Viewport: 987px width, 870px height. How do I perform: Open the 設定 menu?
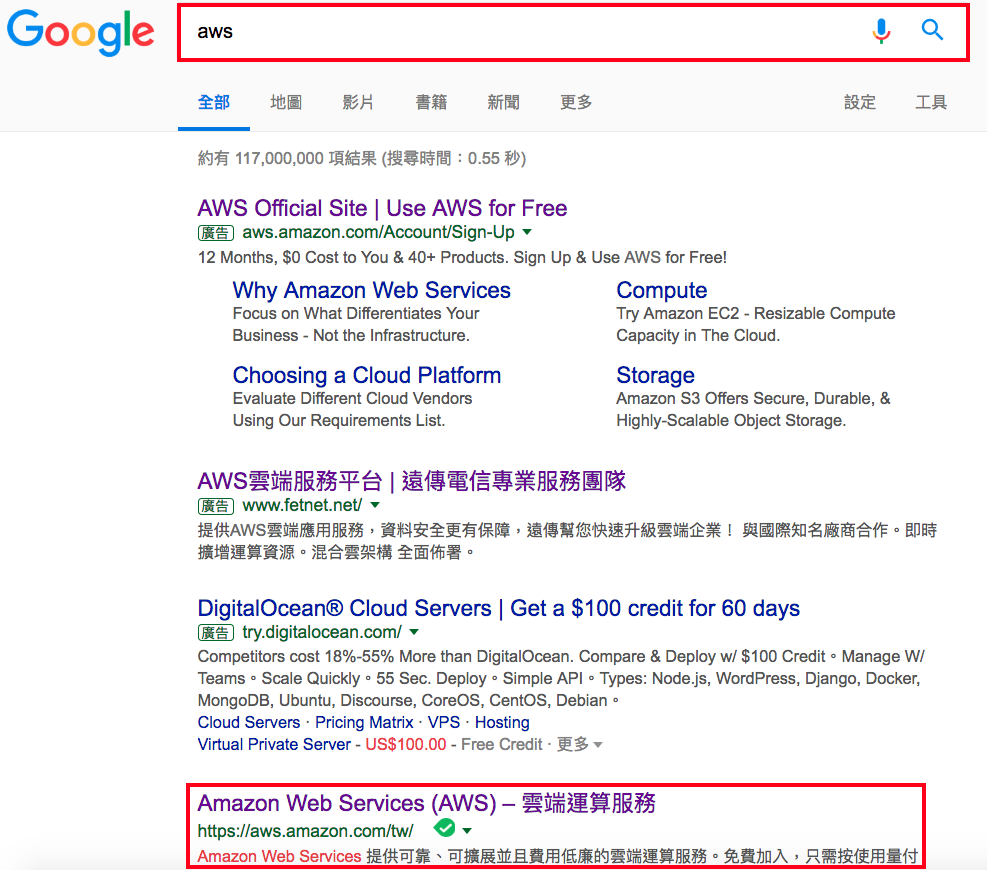tap(860, 102)
